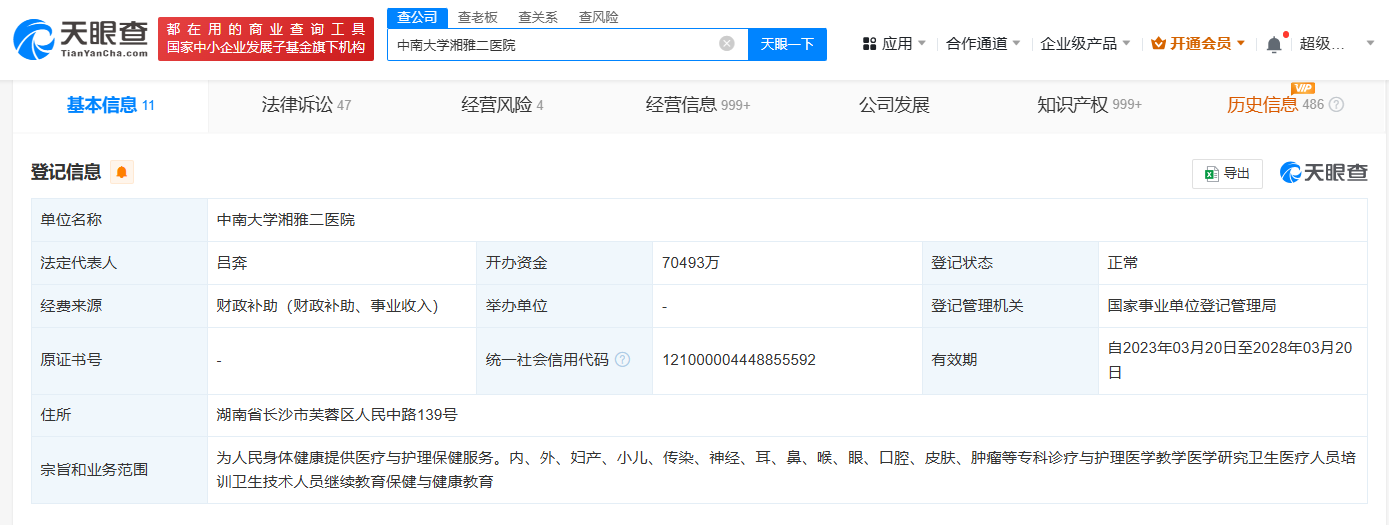Viewport: 1389px width, 525px height.
Task: Open the 知识产权 tab
Action: pyautogui.click(x=1089, y=105)
